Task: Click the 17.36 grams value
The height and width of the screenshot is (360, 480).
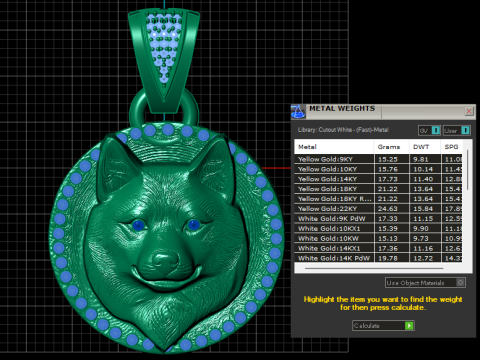Action: 388,248
